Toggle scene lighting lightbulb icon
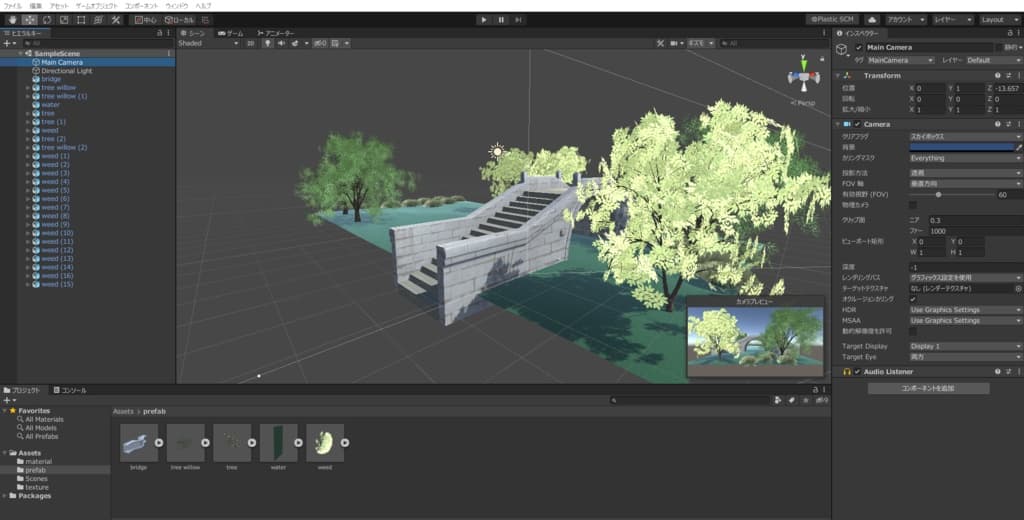 coord(268,43)
